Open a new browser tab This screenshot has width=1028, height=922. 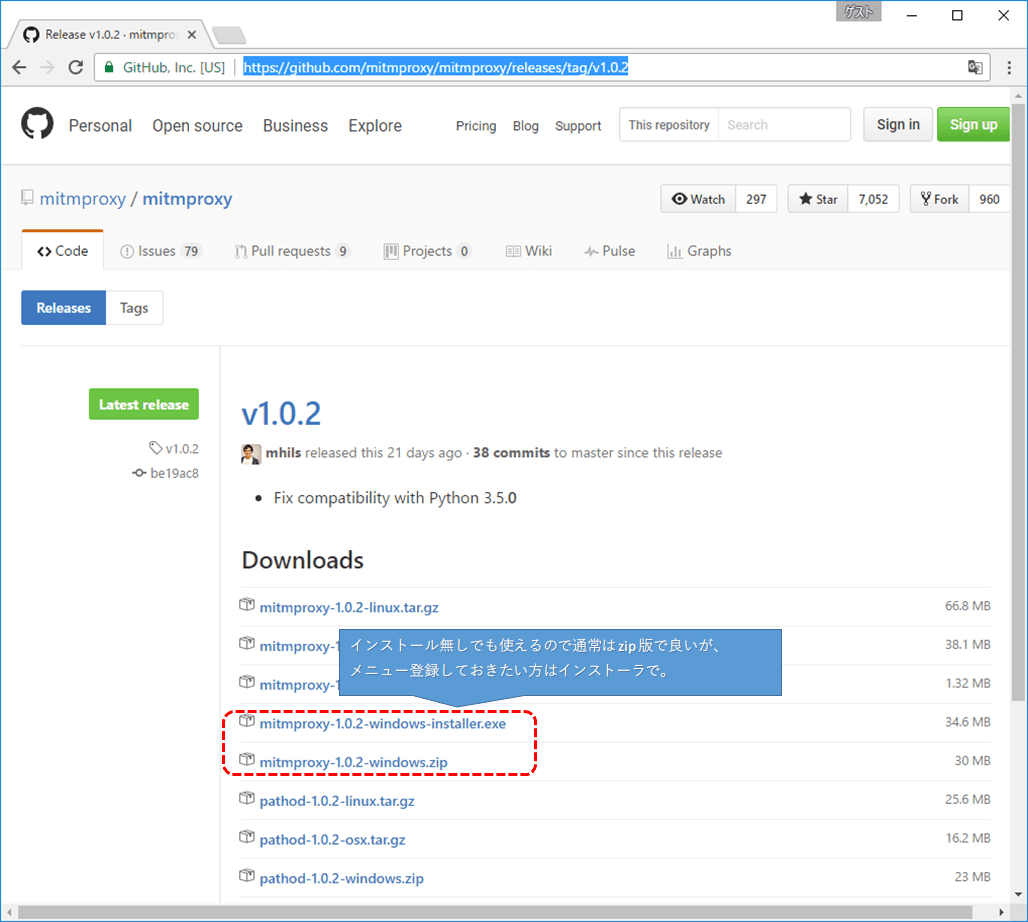229,35
